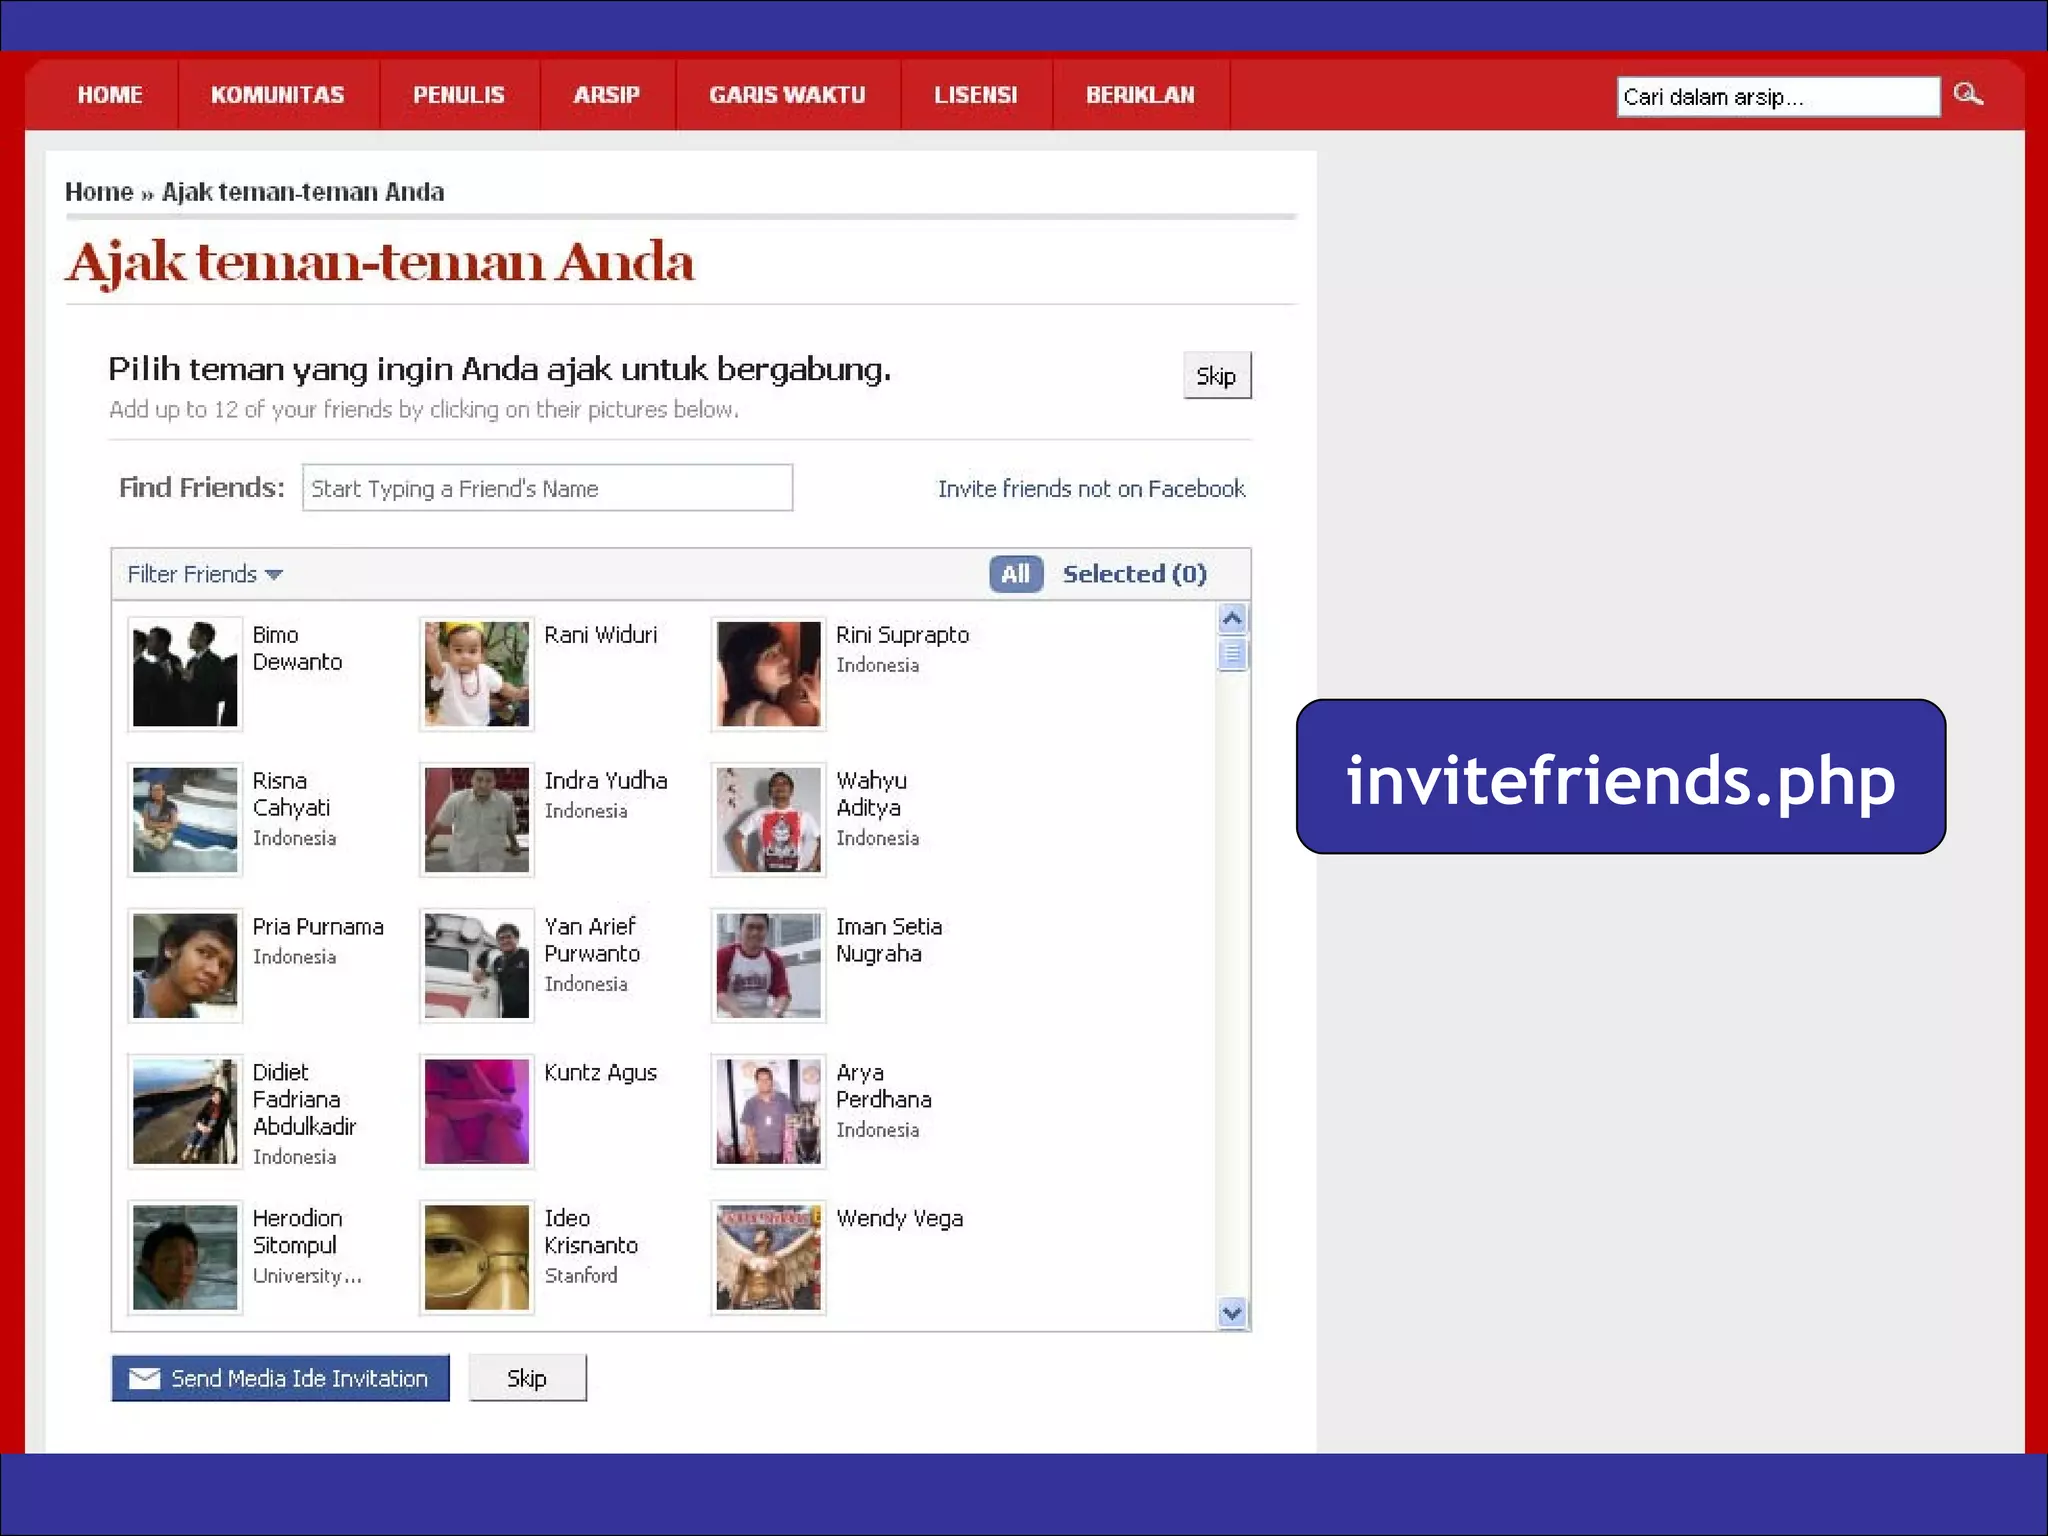Select Herodion Sitompul's picture

pos(185,1257)
